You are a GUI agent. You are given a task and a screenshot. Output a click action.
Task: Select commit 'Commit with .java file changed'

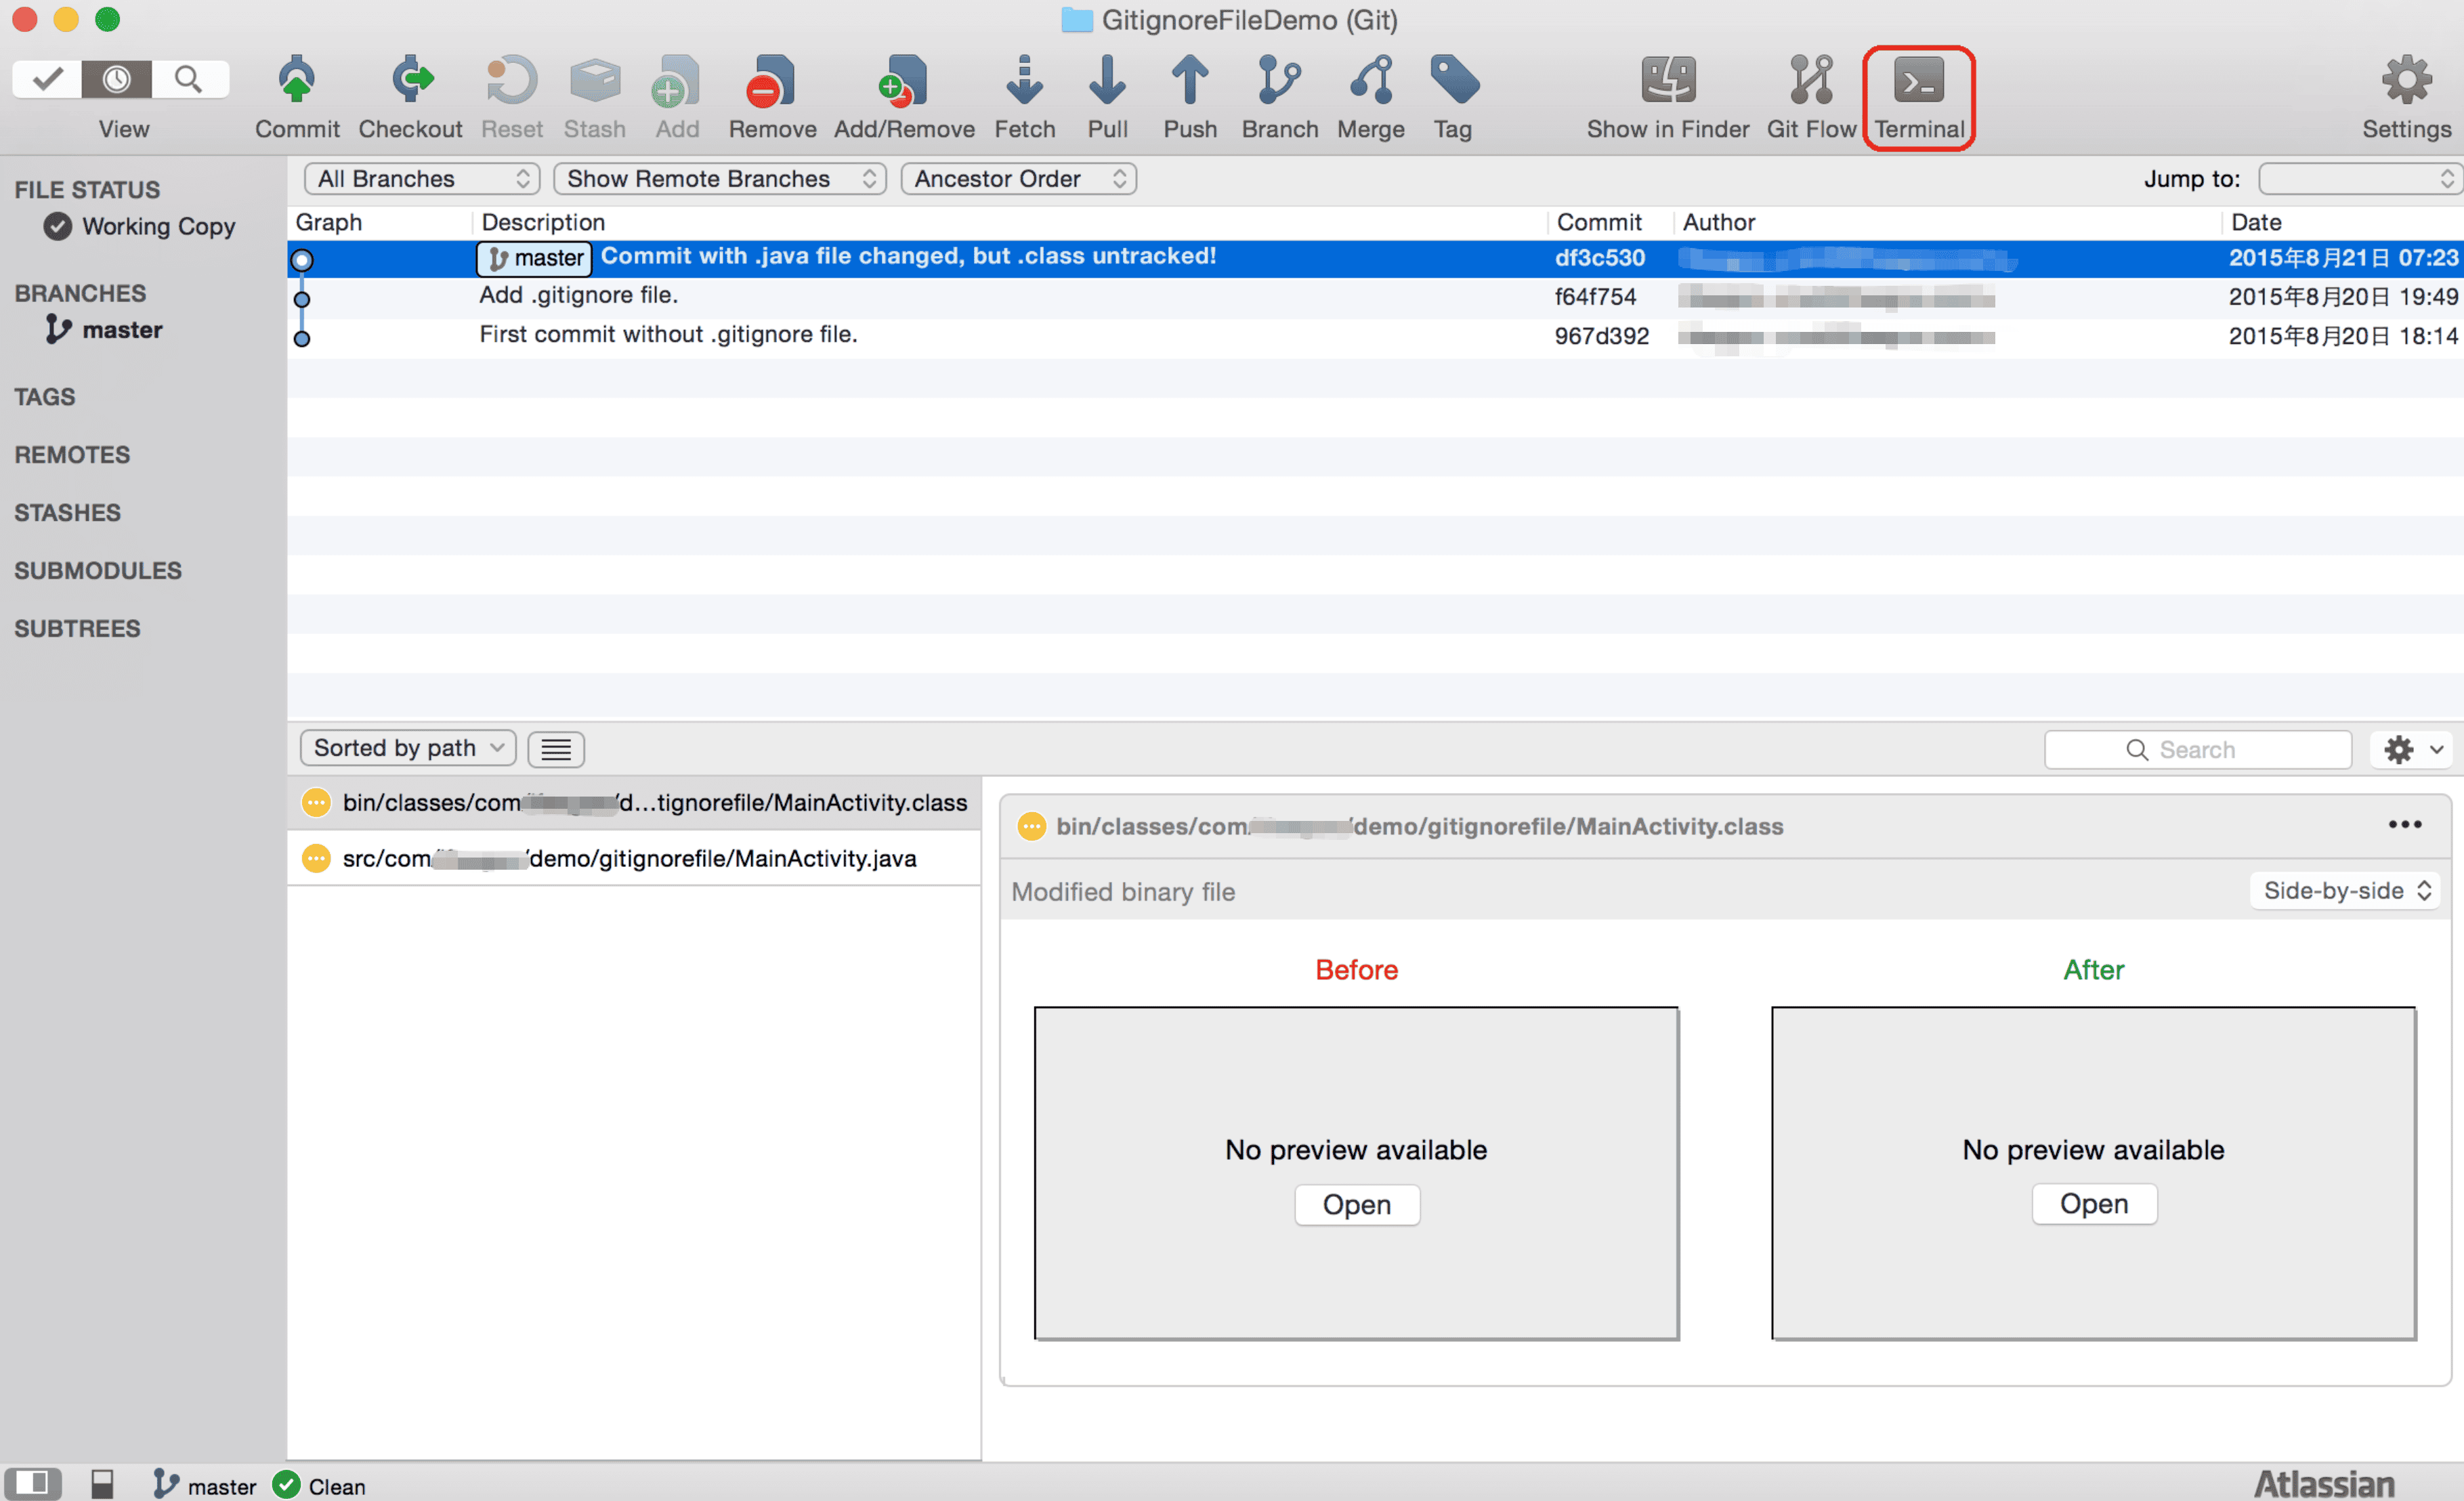point(1375,258)
